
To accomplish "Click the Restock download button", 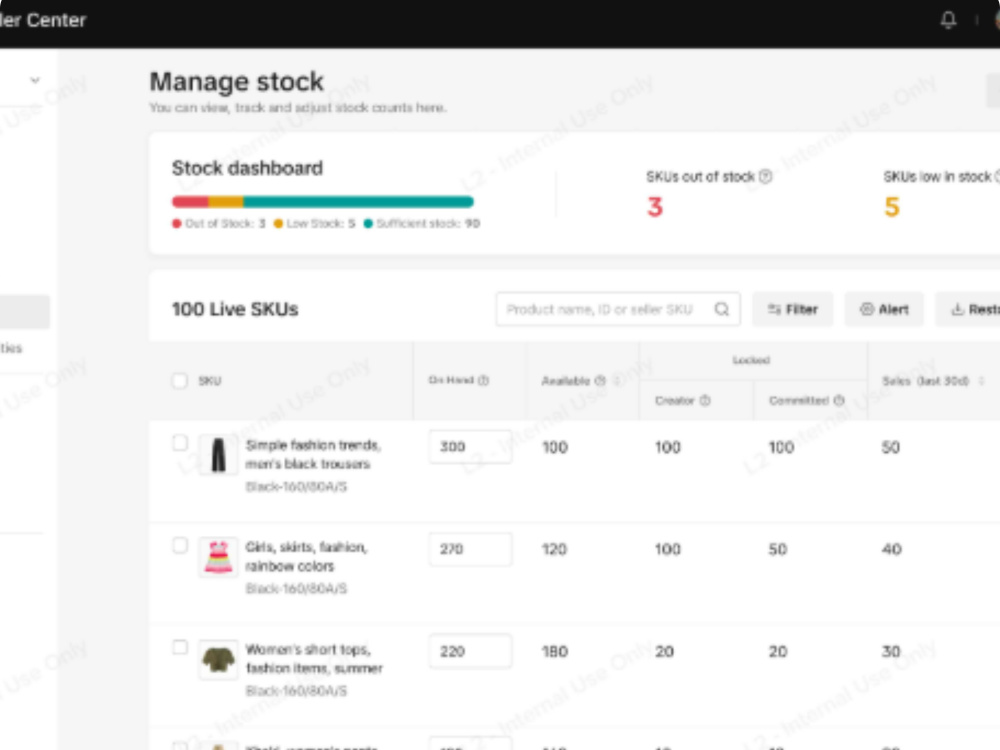I will click(x=968, y=309).
